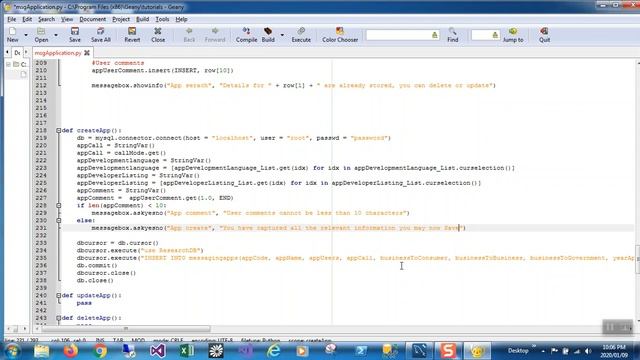Open Google Chrome from taskbar
Screen dimensions: 640x360
[100, 351]
